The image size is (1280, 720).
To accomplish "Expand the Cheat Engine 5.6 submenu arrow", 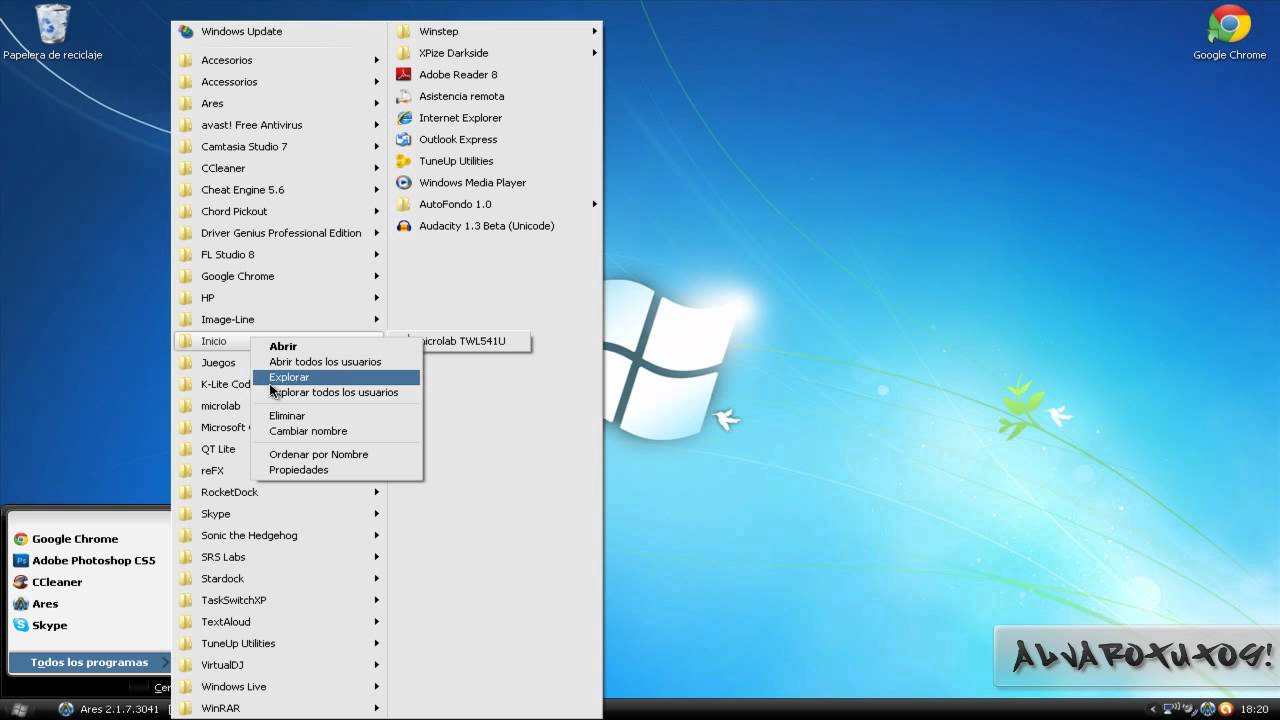I will click(377, 190).
